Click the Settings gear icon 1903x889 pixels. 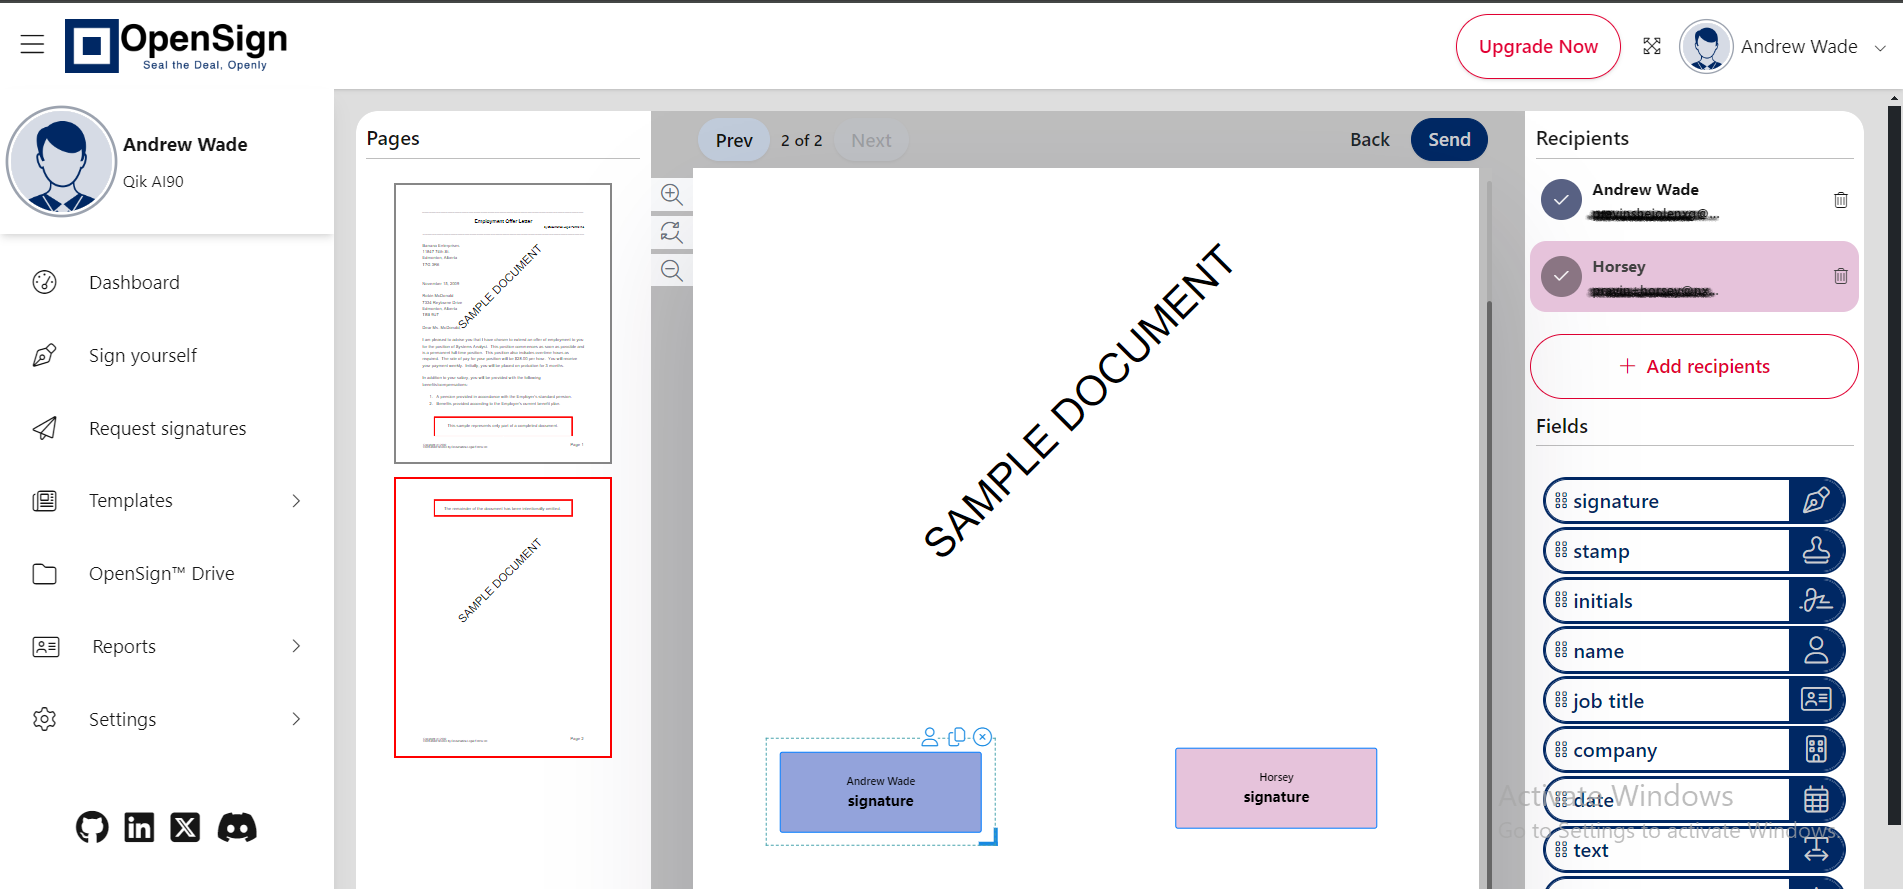[45, 719]
